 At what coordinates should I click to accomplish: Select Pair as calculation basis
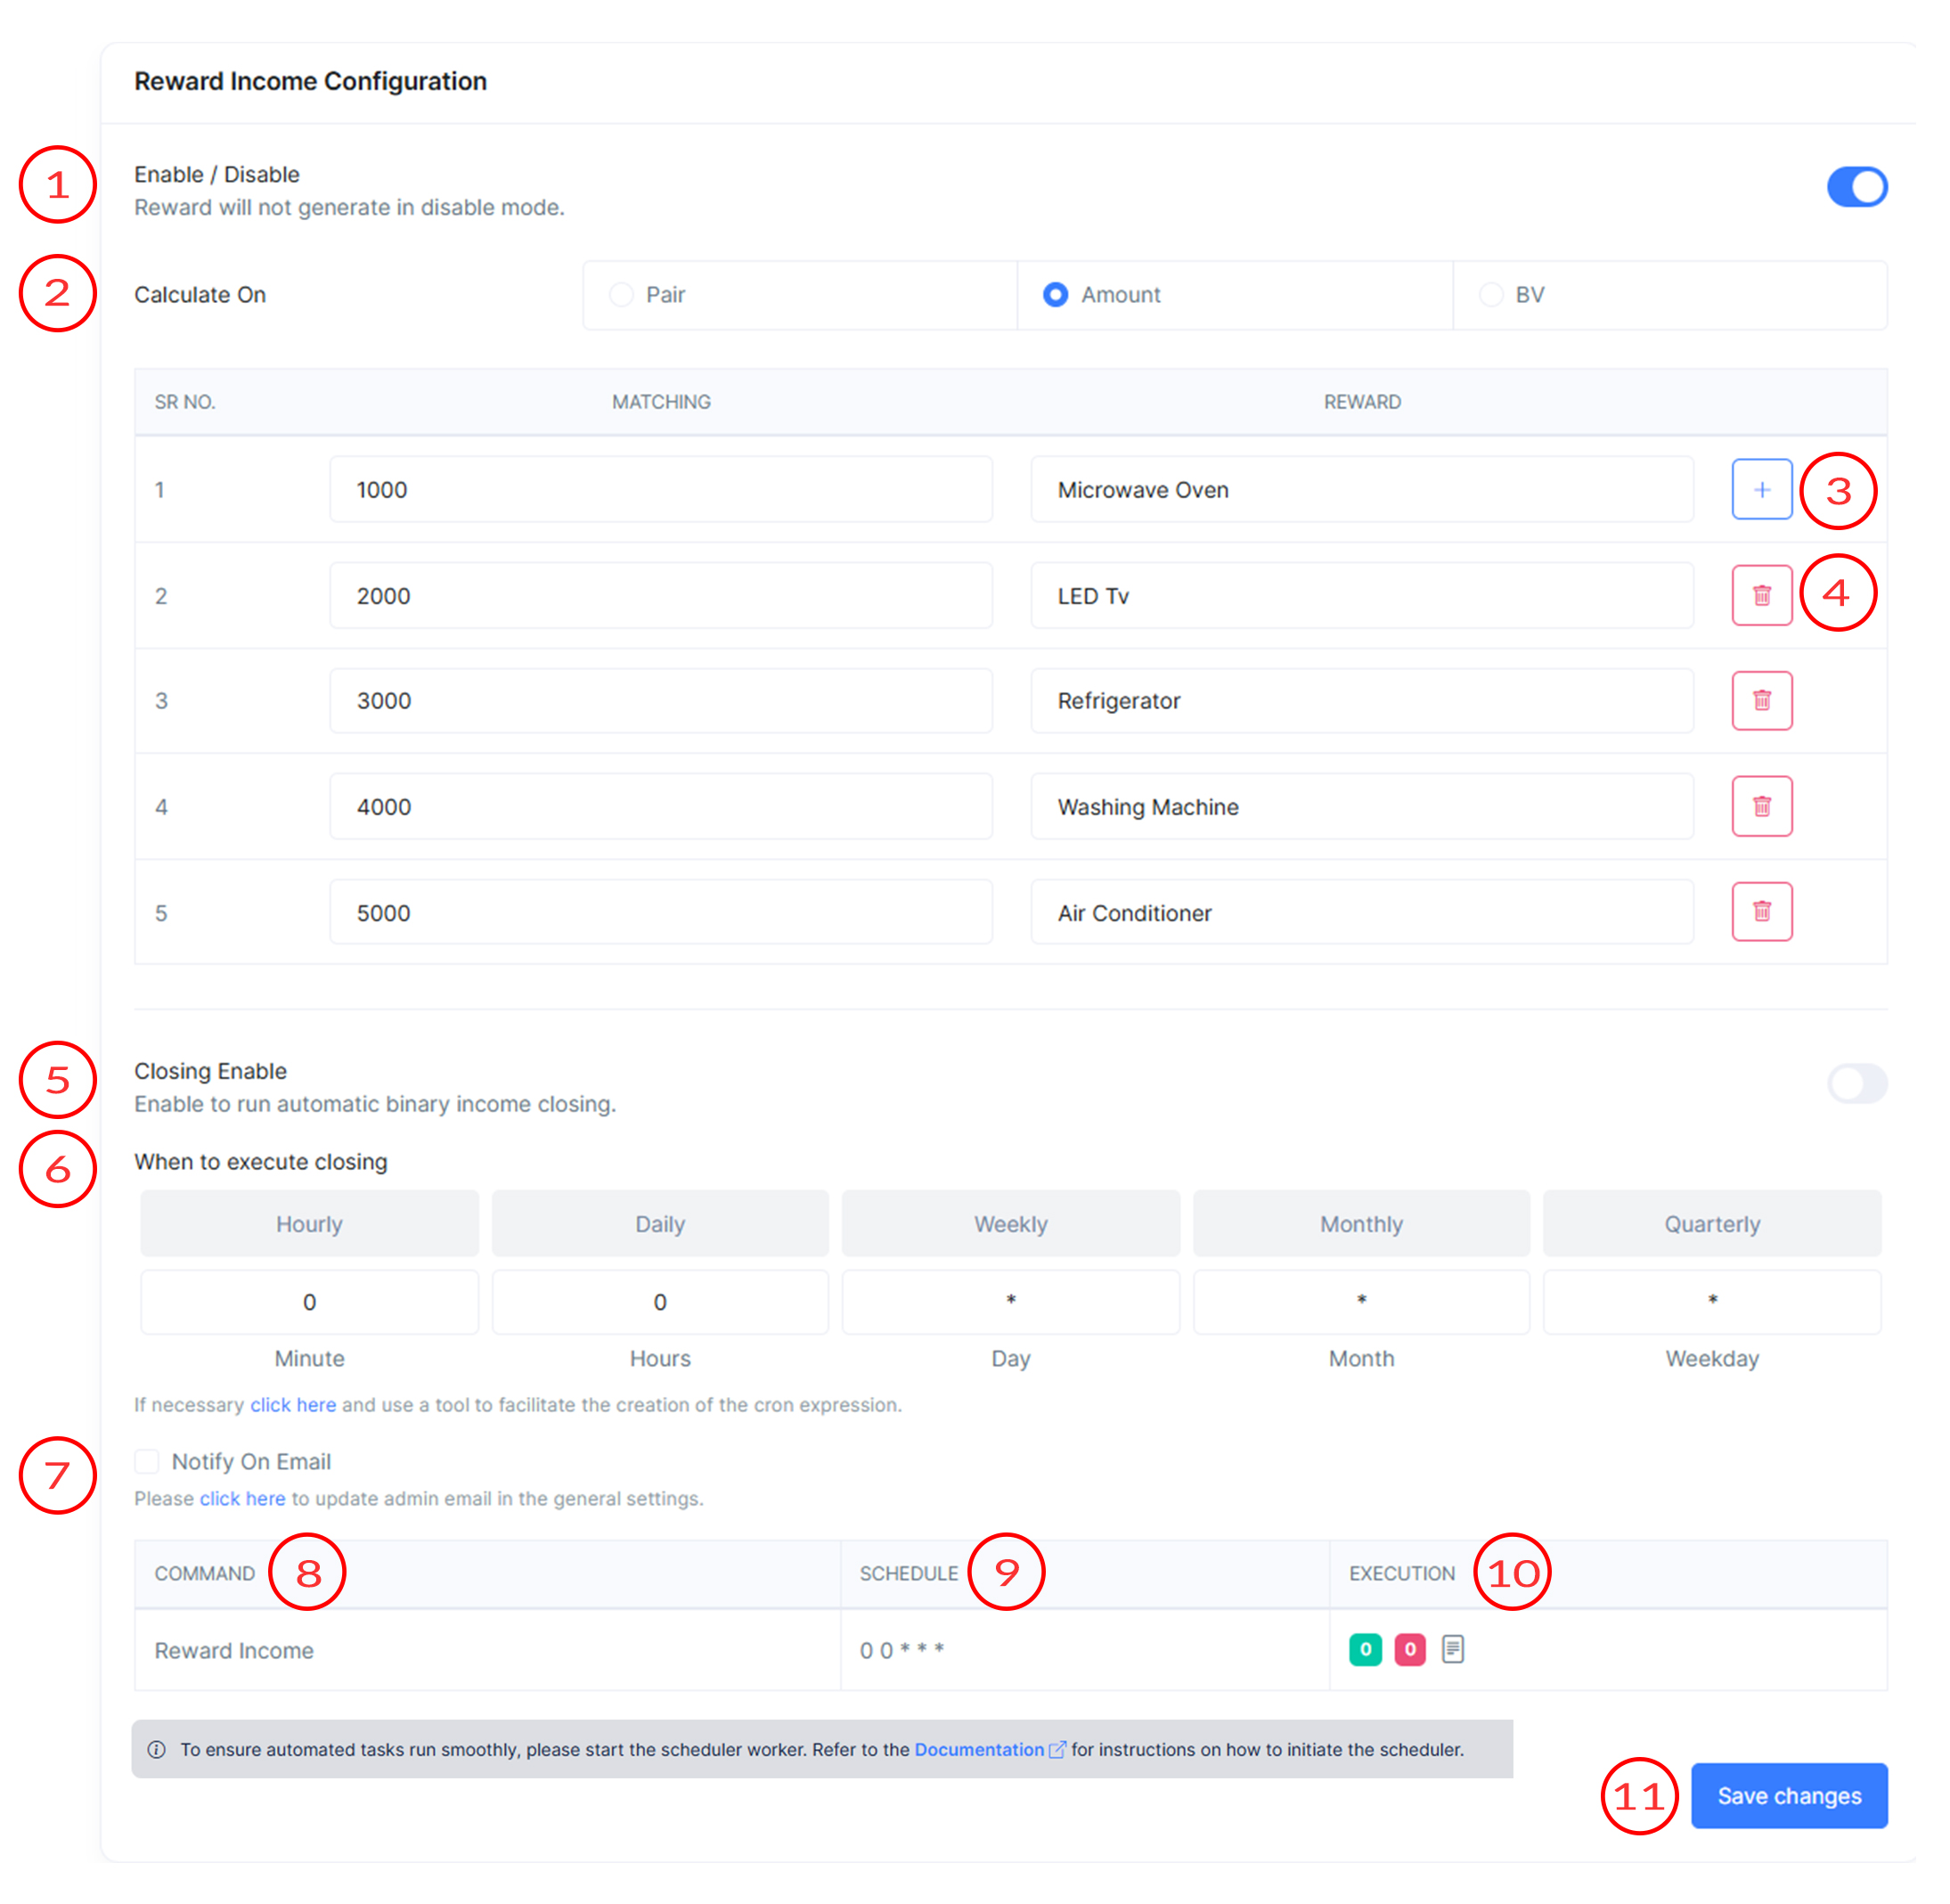pos(621,295)
